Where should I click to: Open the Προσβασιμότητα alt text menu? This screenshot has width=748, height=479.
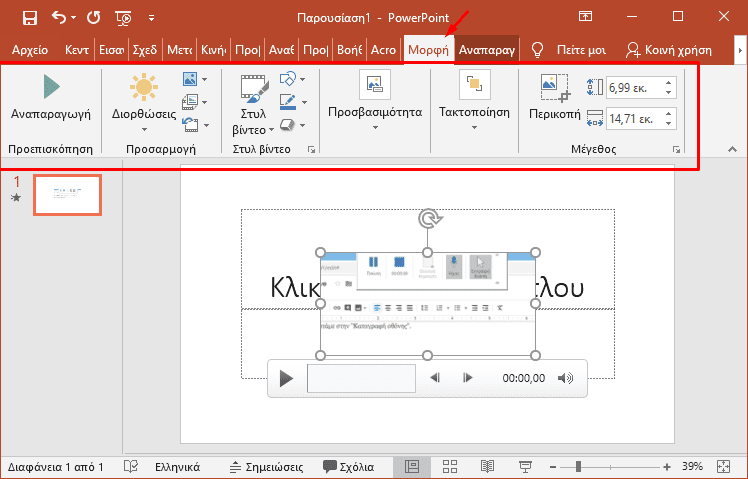(x=375, y=100)
